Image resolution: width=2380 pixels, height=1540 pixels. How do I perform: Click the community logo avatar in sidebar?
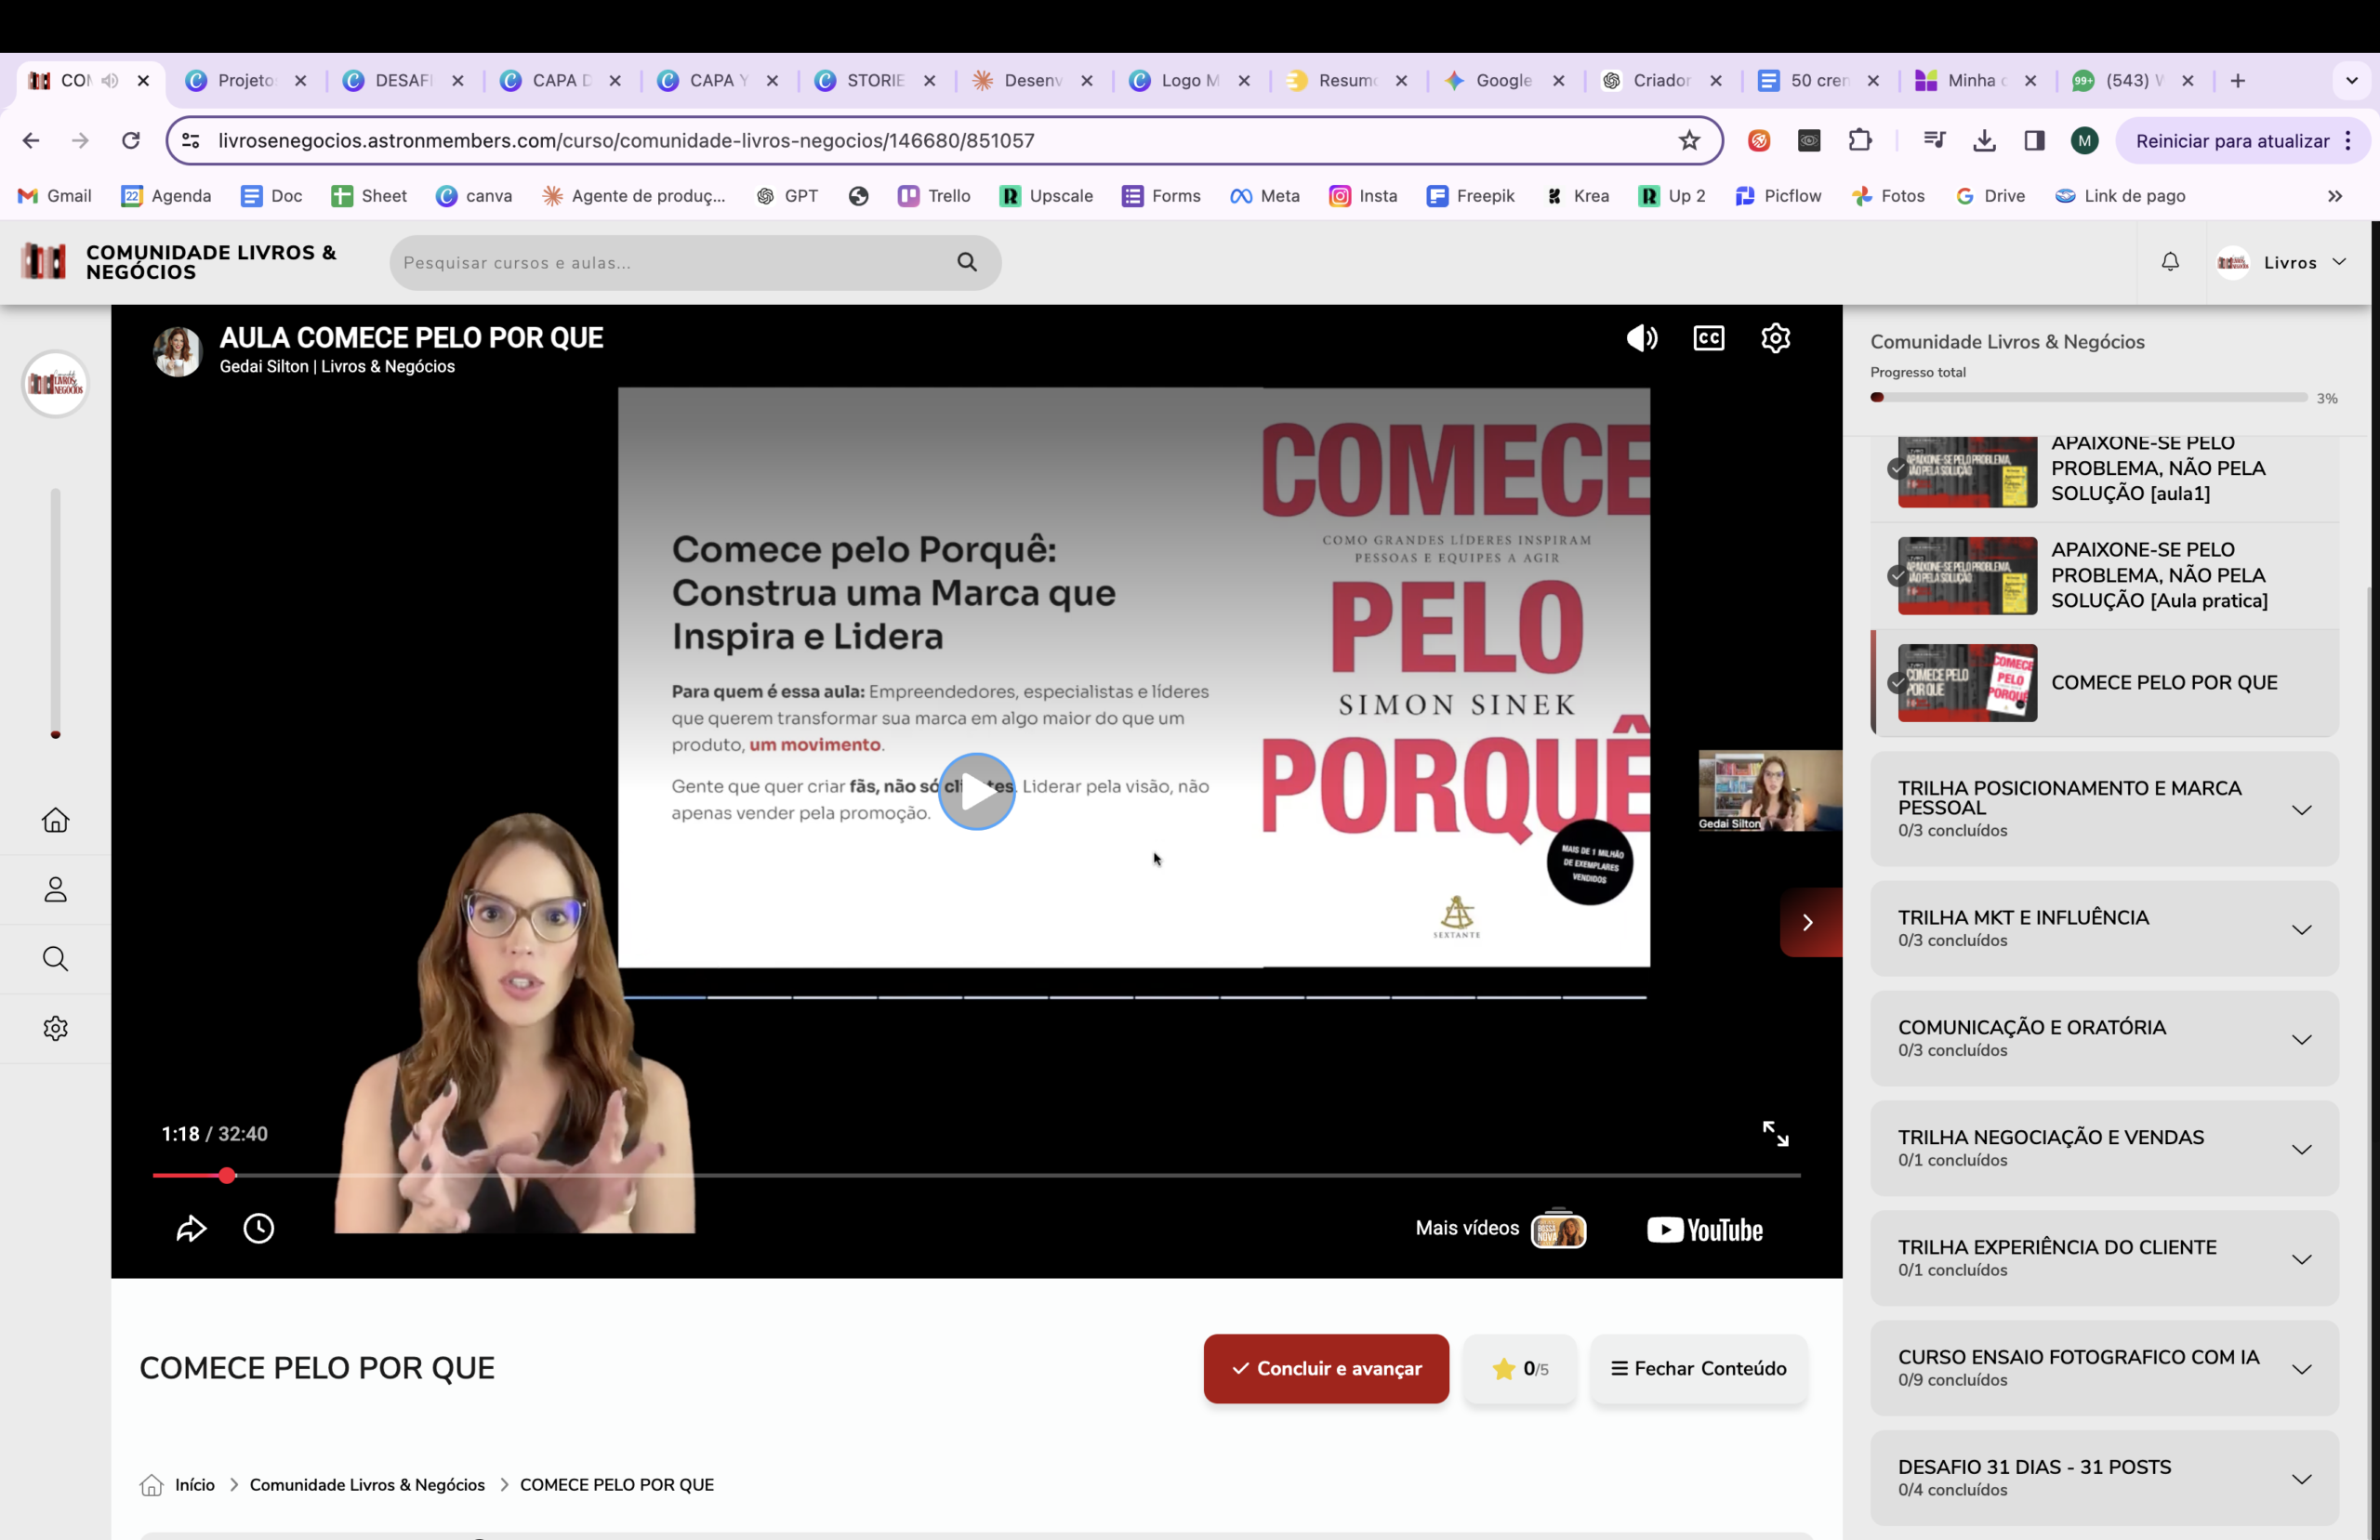(x=55, y=383)
